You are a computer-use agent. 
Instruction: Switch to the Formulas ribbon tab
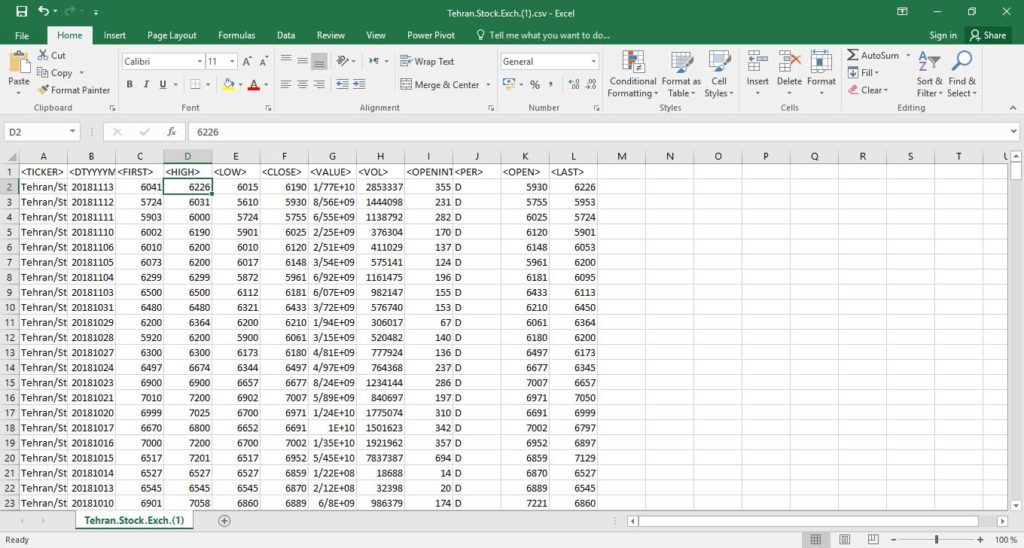[x=236, y=35]
